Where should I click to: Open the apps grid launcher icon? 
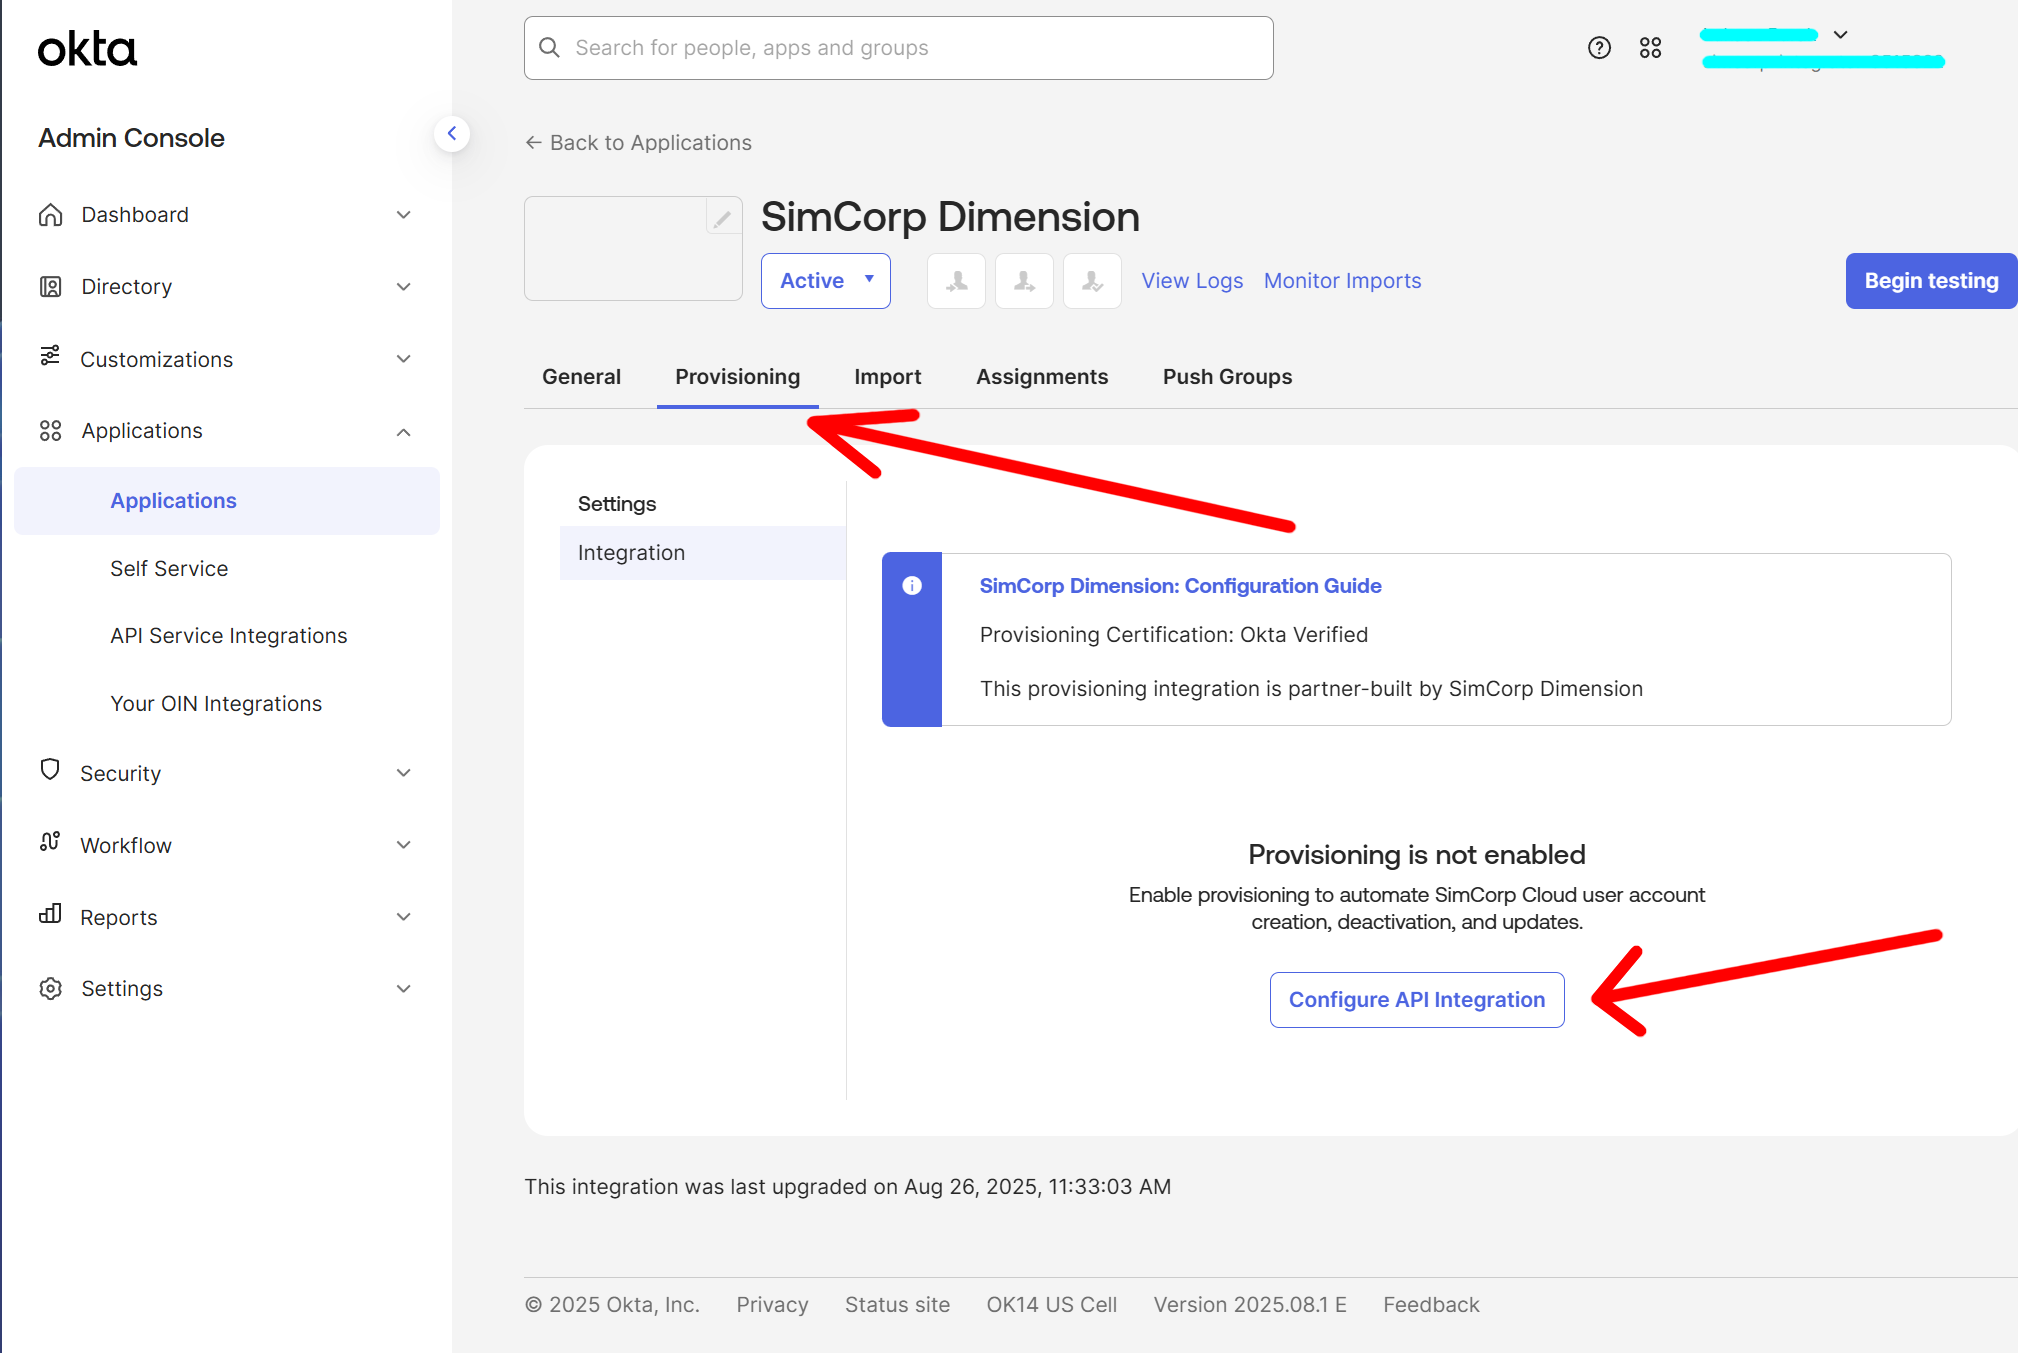(1651, 47)
